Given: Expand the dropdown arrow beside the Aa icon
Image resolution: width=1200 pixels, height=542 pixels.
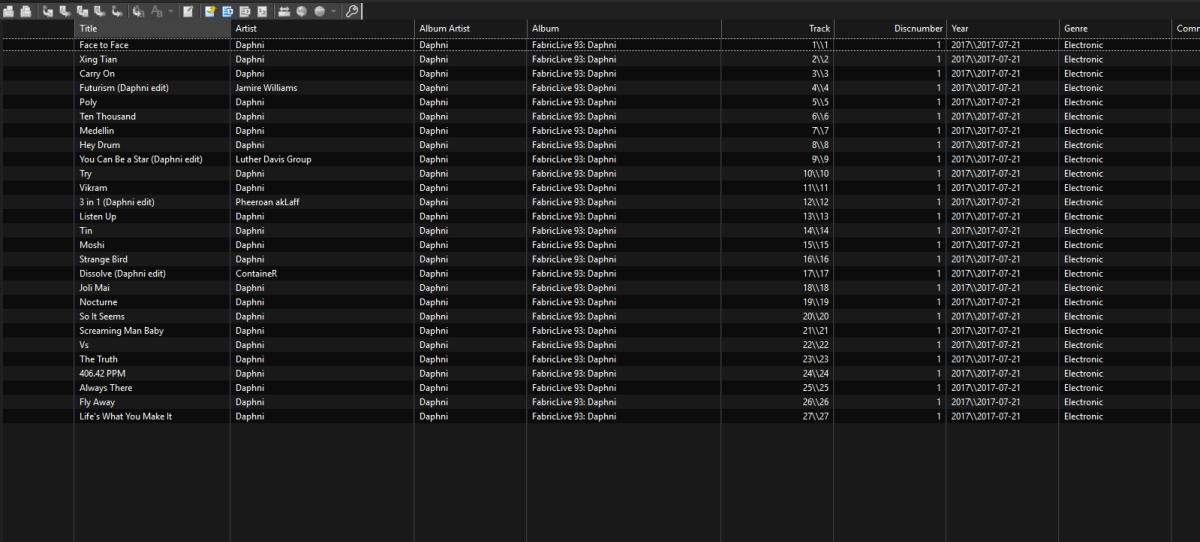Looking at the screenshot, I should click(x=171, y=12).
